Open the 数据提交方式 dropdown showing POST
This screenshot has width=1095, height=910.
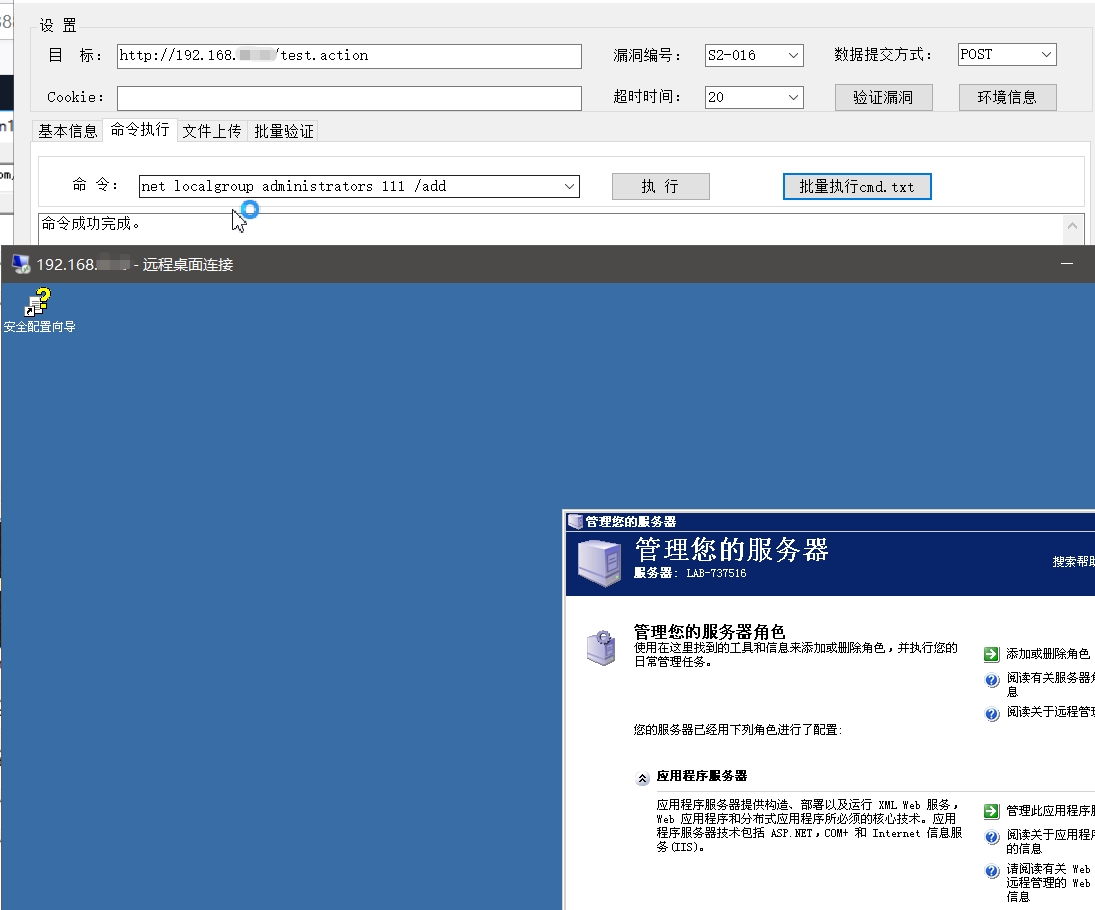(1046, 56)
